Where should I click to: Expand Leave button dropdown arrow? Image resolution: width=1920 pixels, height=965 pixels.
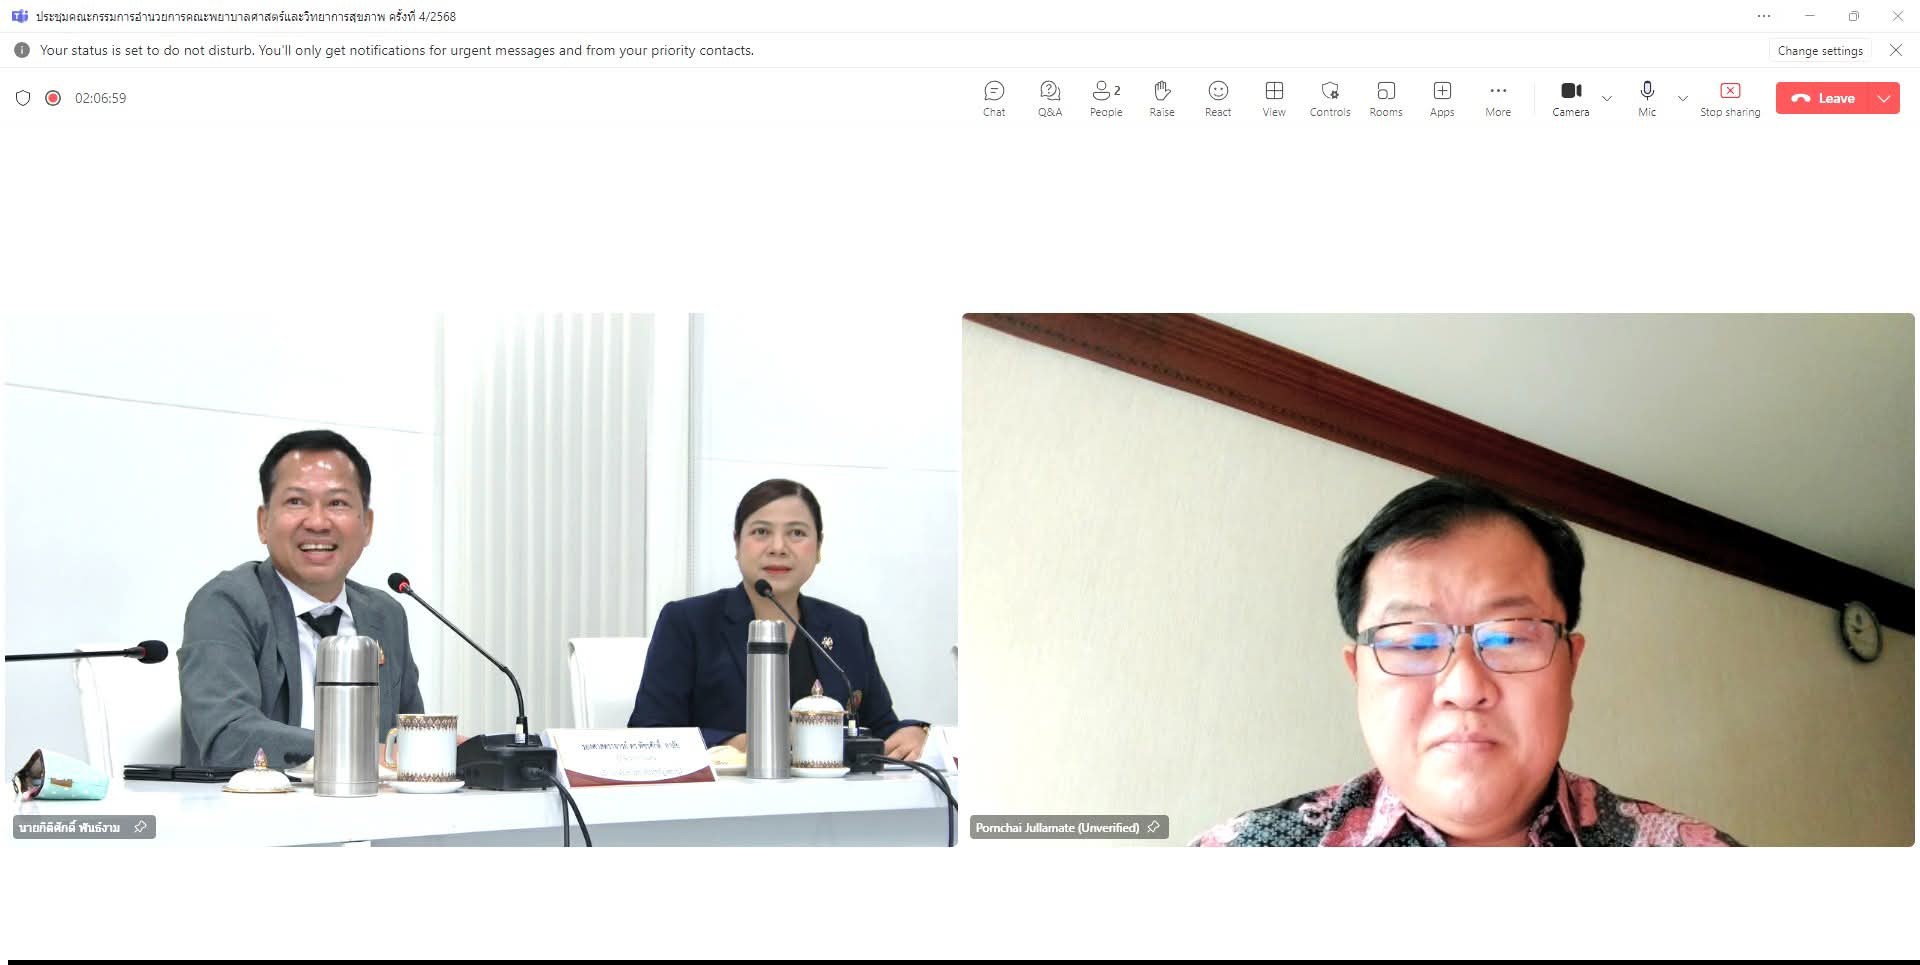pyautogui.click(x=1884, y=98)
